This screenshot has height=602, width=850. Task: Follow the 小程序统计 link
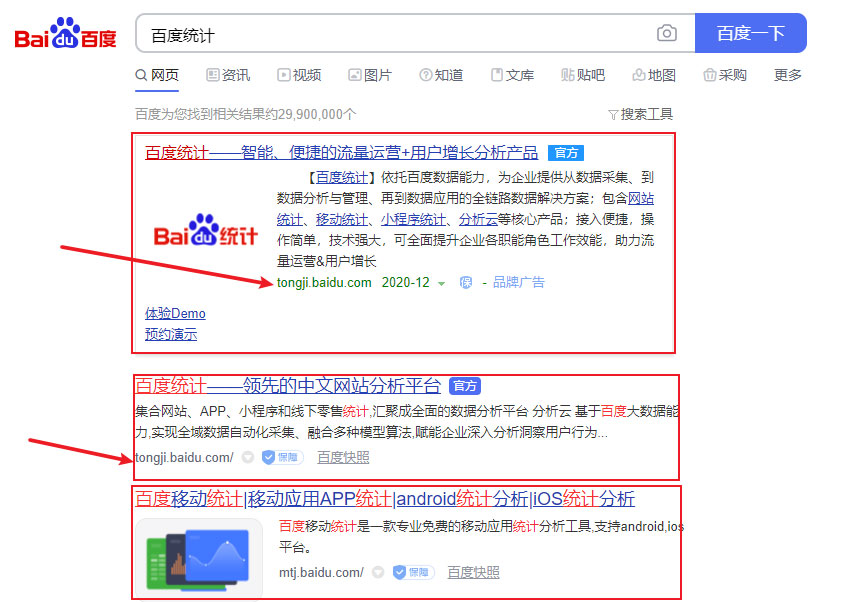click(x=413, y=219)
